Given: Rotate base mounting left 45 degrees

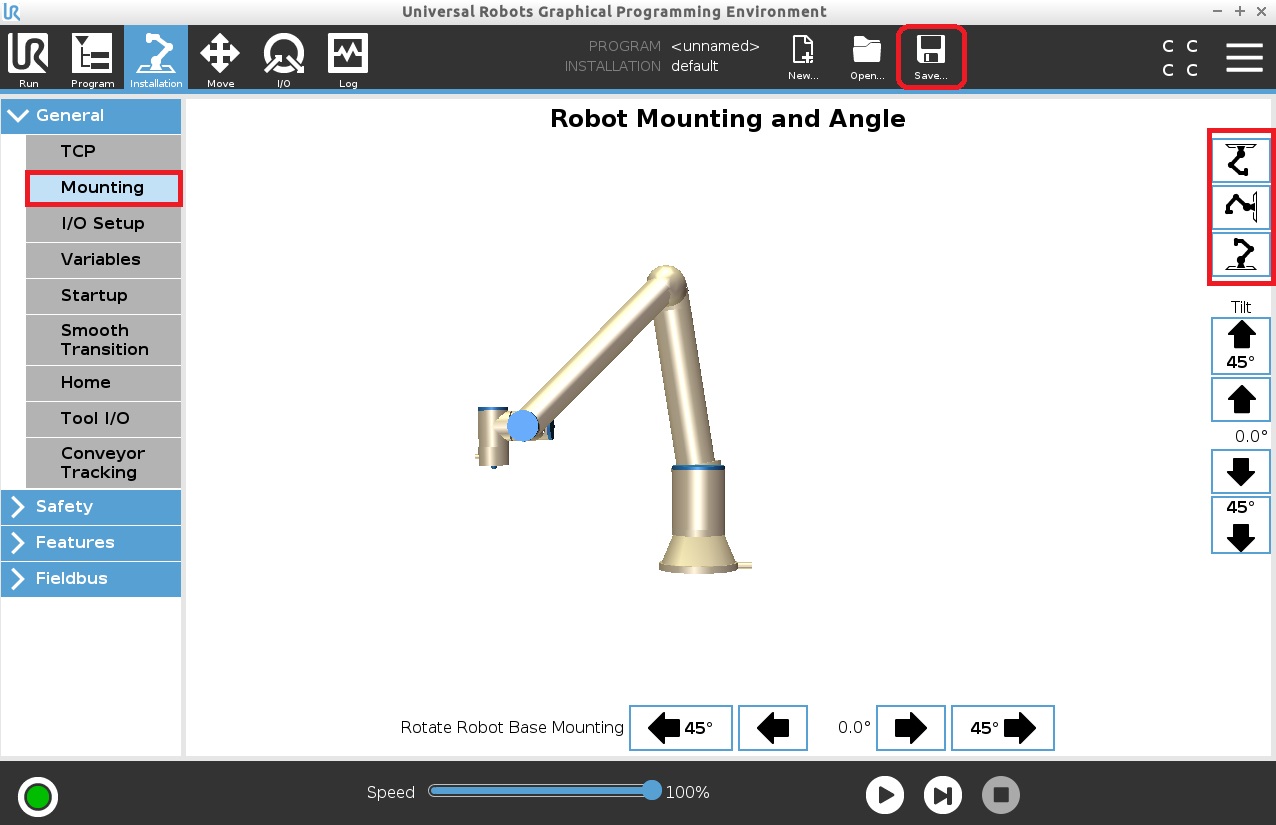Looking at the screenshot, I should 681,728.
